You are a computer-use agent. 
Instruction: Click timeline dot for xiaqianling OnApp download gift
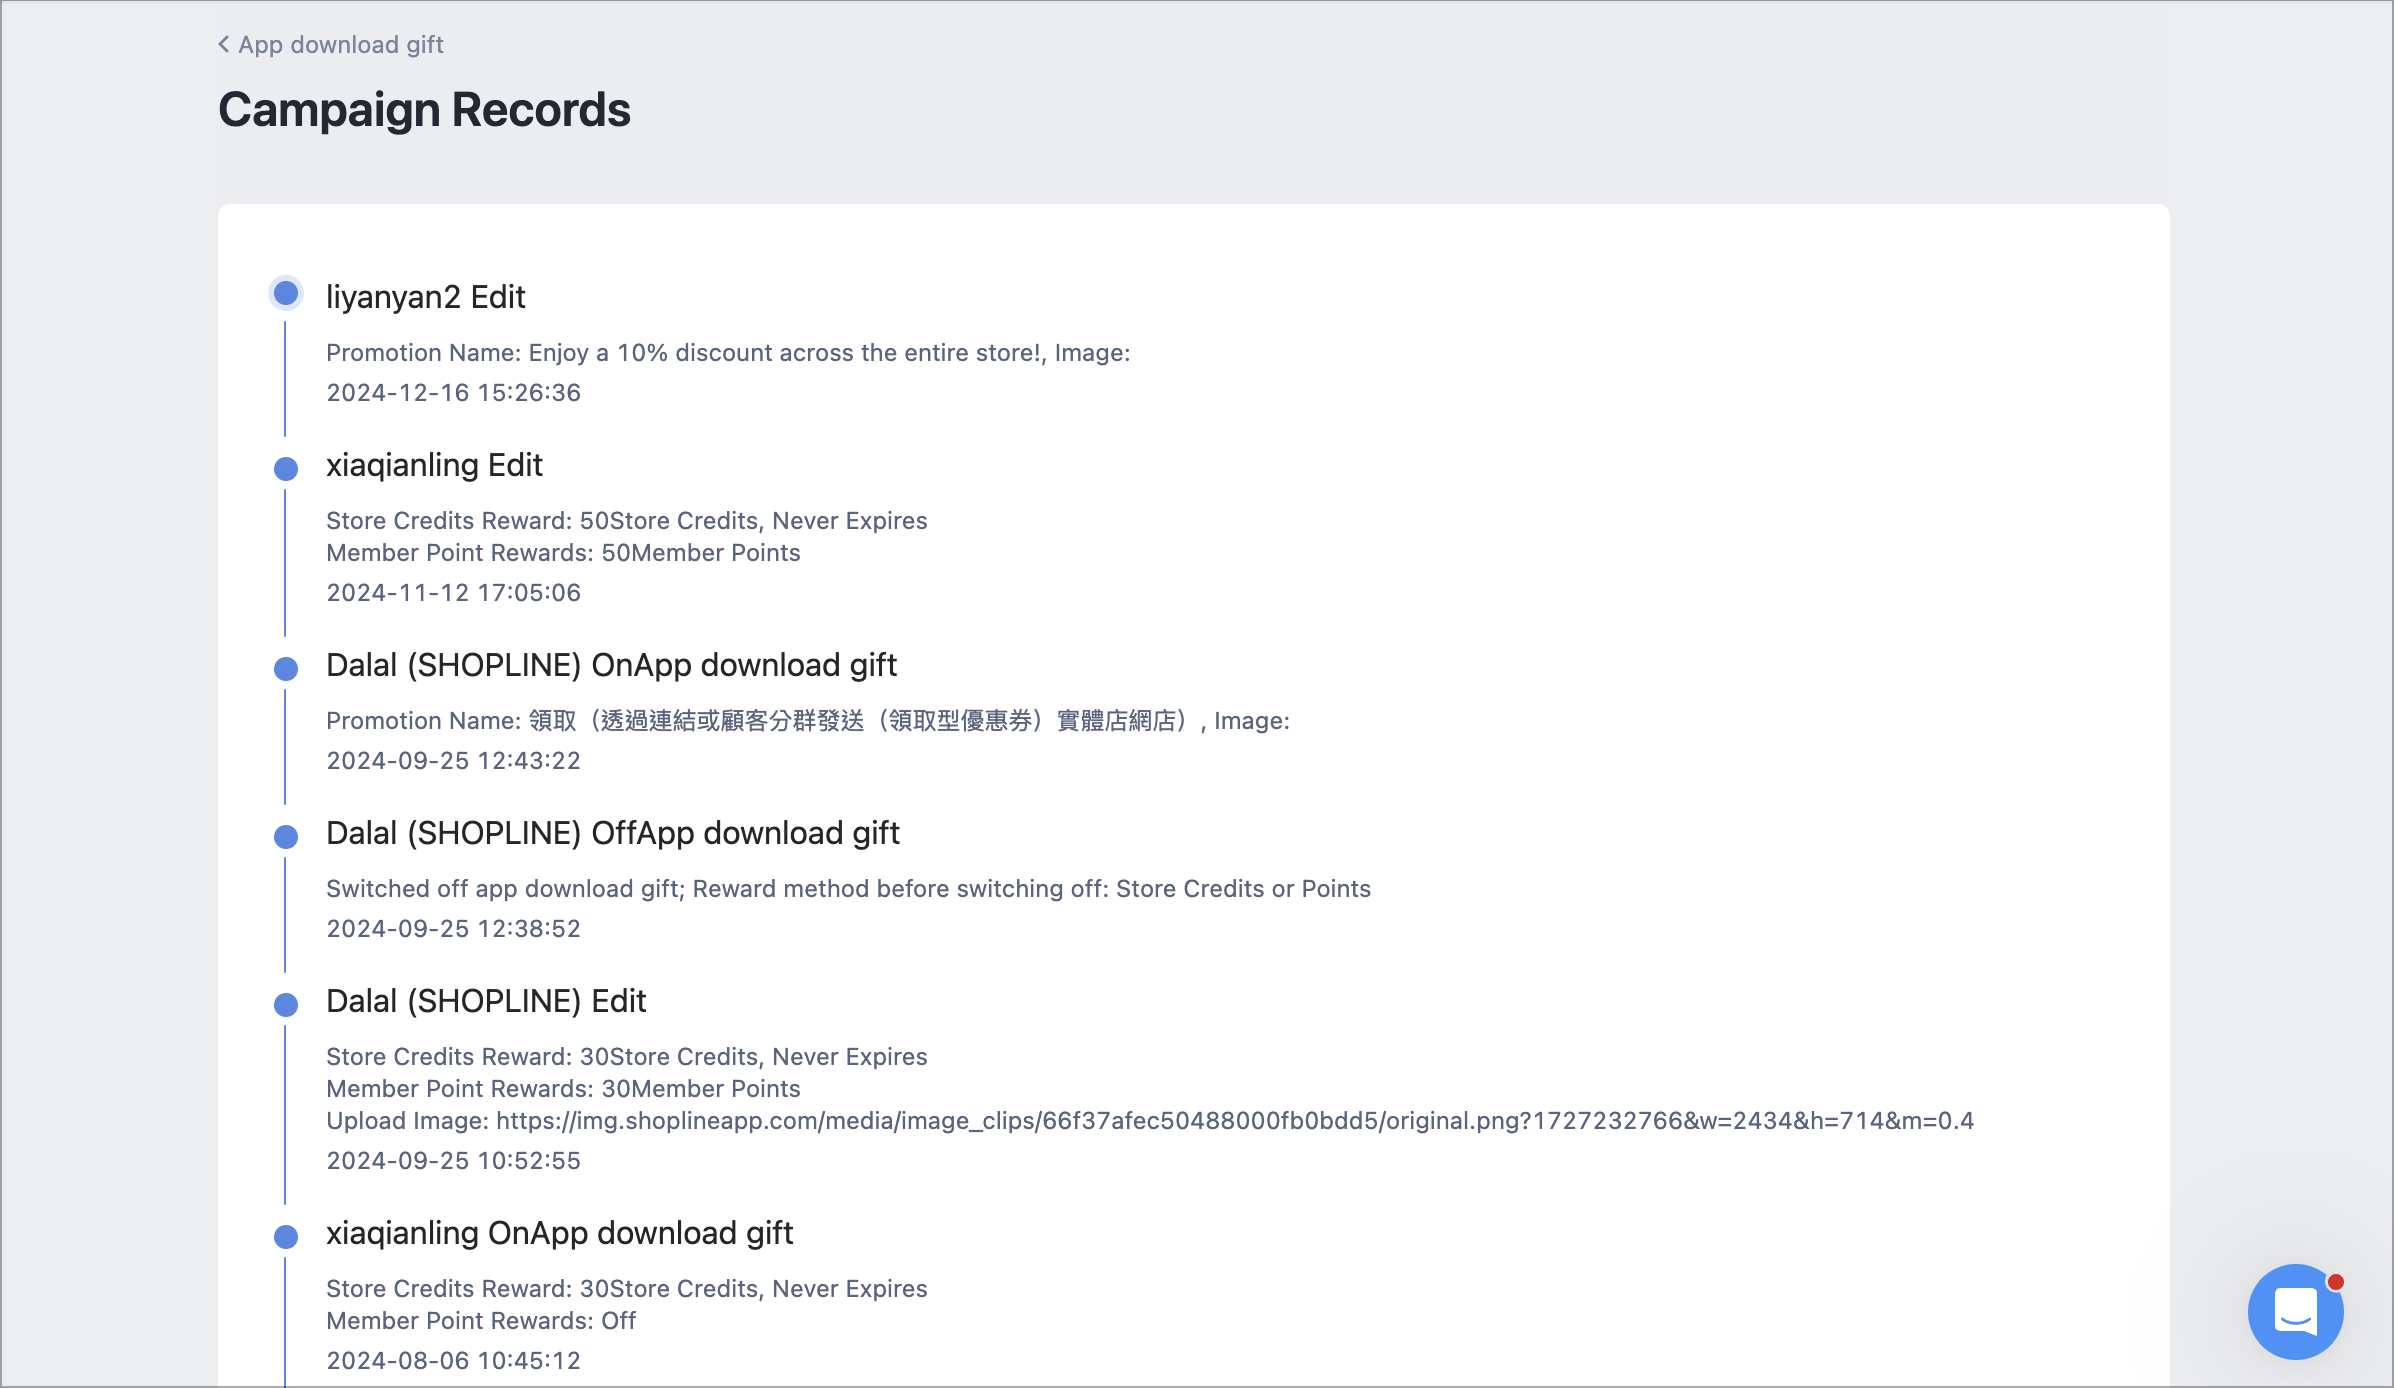(x=286, y=1236)
